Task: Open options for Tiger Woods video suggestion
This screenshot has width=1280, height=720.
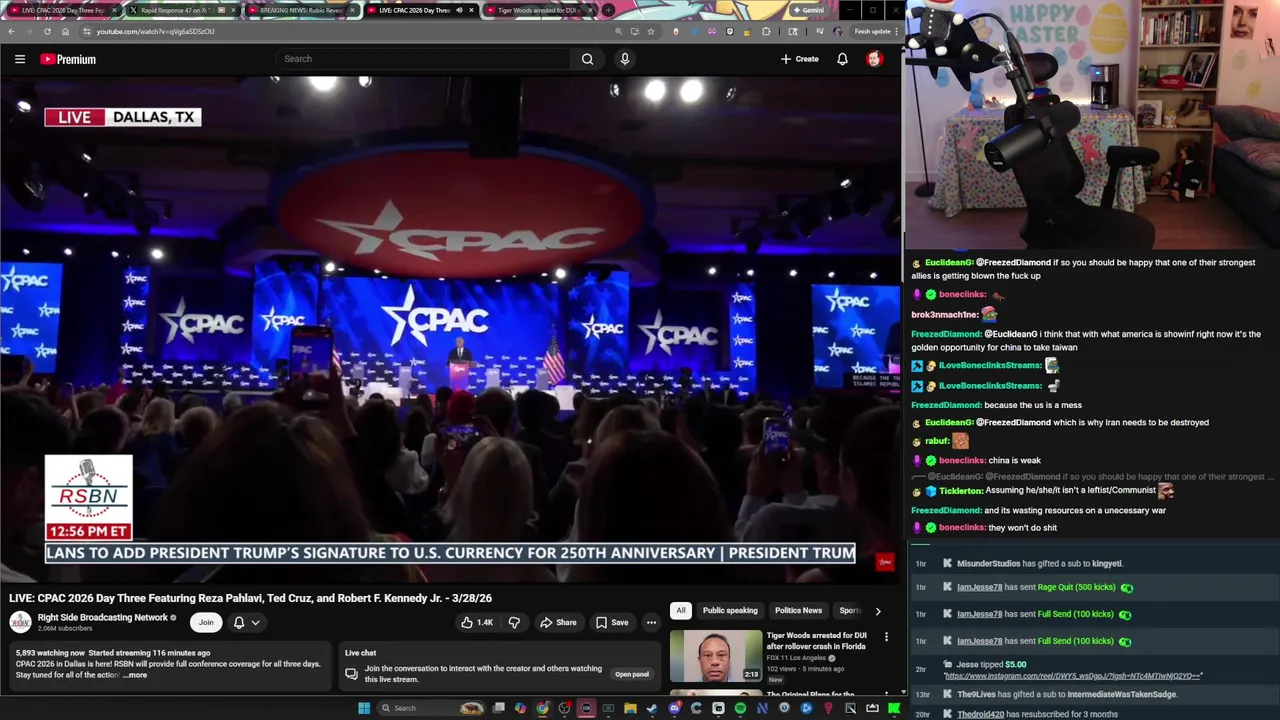Action: [886, 637]
